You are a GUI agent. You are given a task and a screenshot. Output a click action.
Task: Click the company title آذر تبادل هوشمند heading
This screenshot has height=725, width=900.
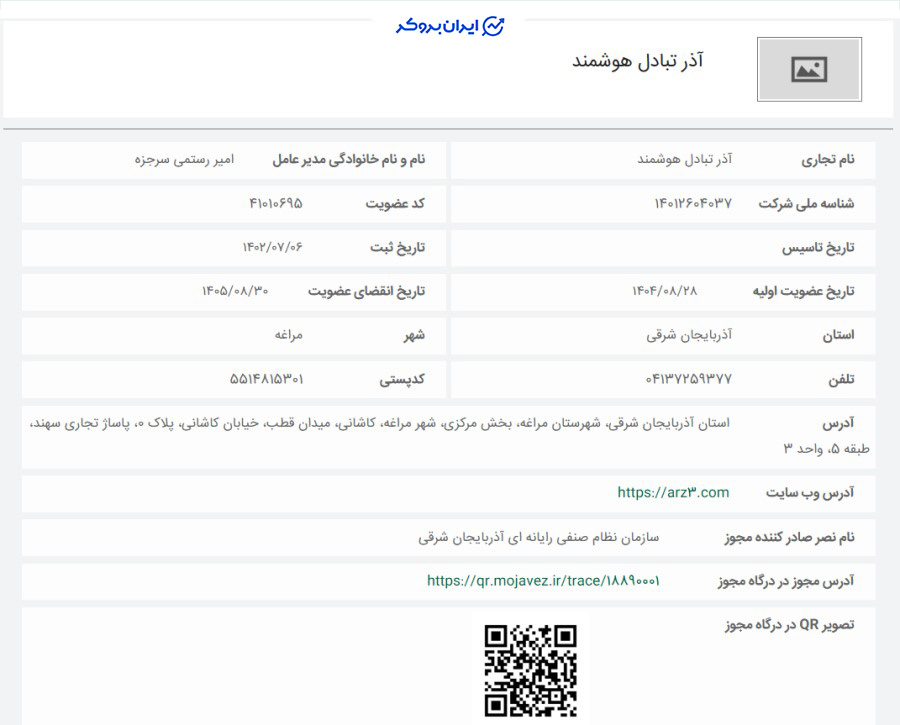point(638,61)
